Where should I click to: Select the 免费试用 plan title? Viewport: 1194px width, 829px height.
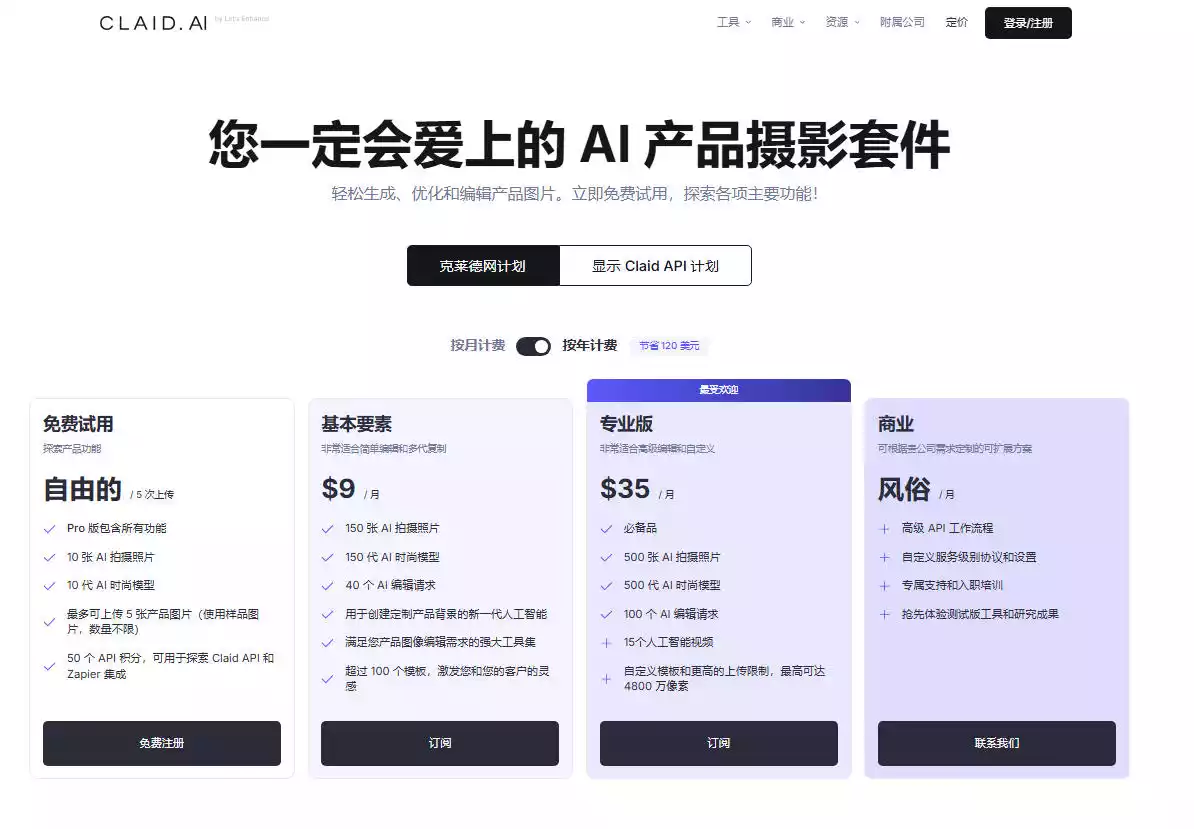click(78, 424)
